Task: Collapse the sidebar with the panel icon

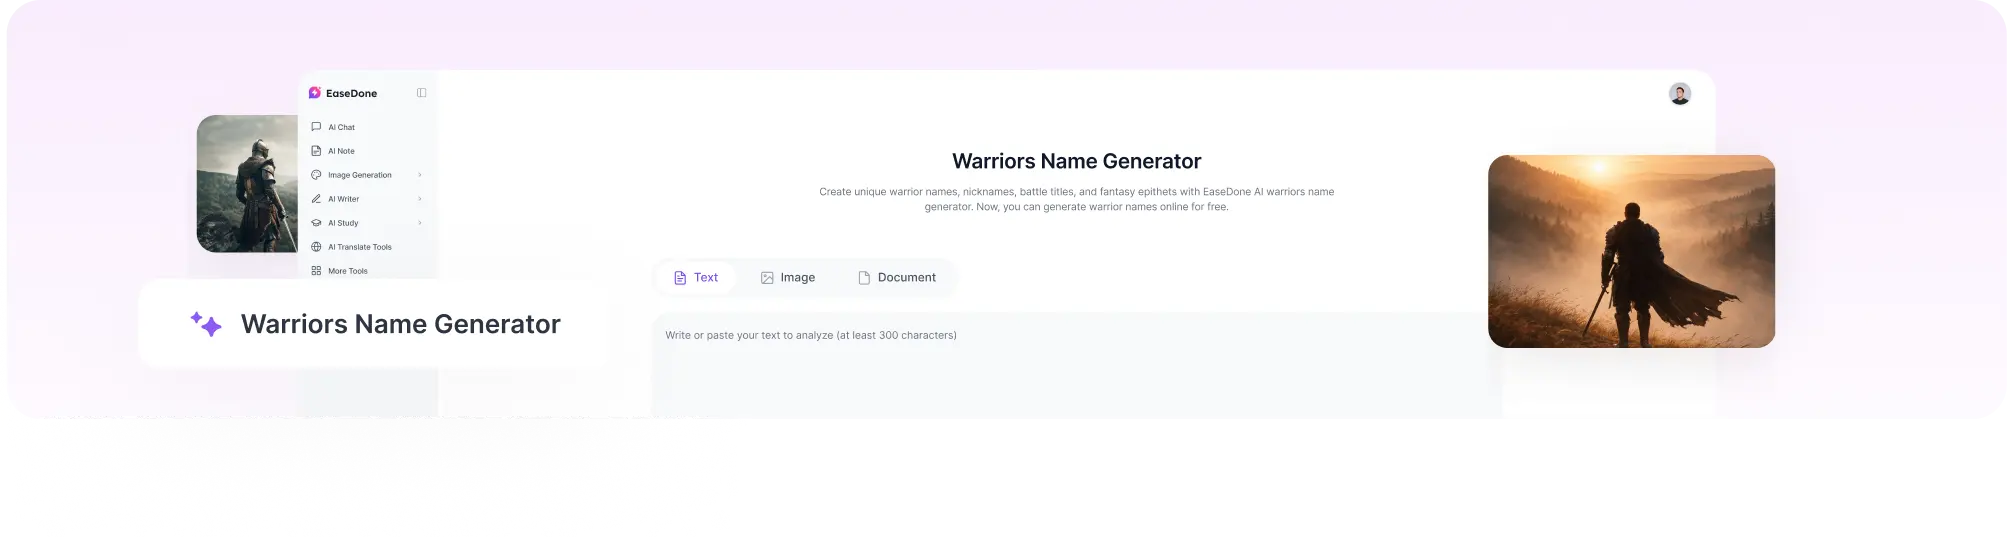Action: point(422,93)
